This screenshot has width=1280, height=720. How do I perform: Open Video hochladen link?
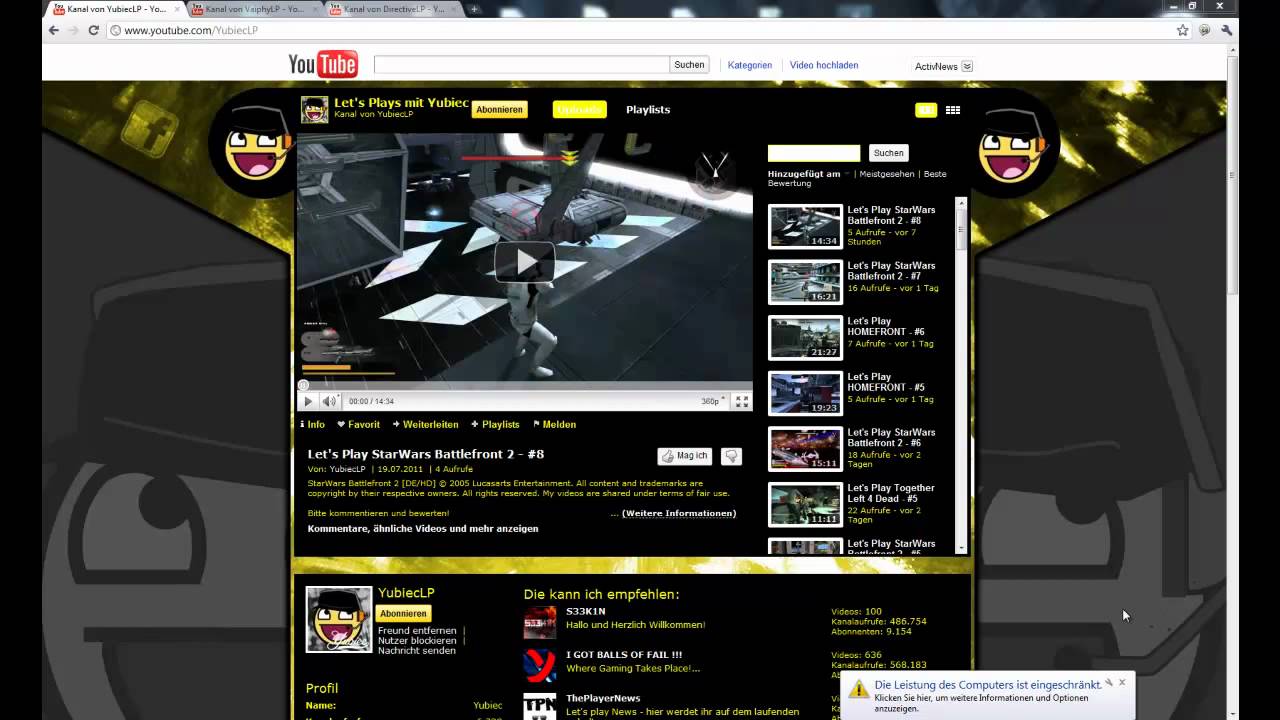(824, 65)
